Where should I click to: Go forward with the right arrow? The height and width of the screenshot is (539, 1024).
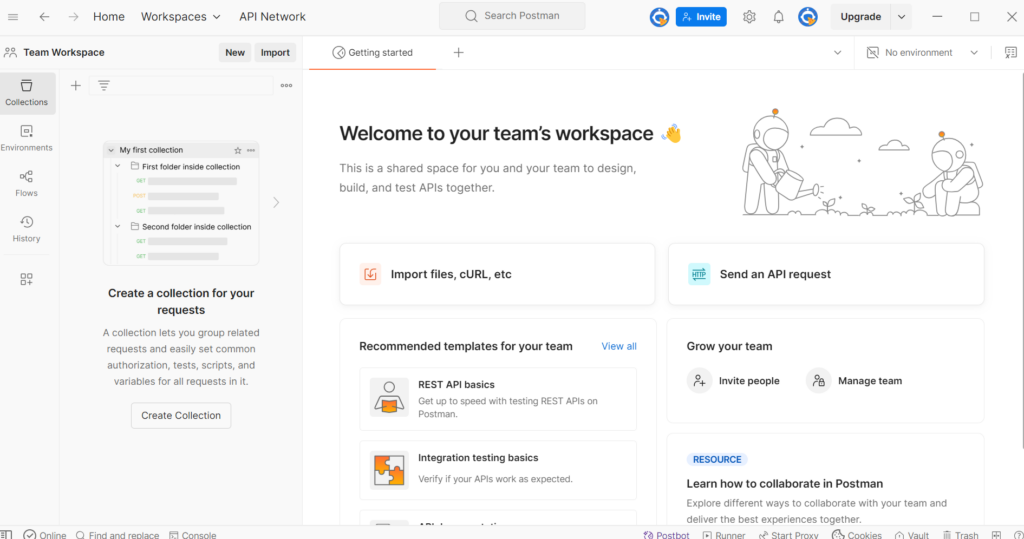tap(73, 17)
